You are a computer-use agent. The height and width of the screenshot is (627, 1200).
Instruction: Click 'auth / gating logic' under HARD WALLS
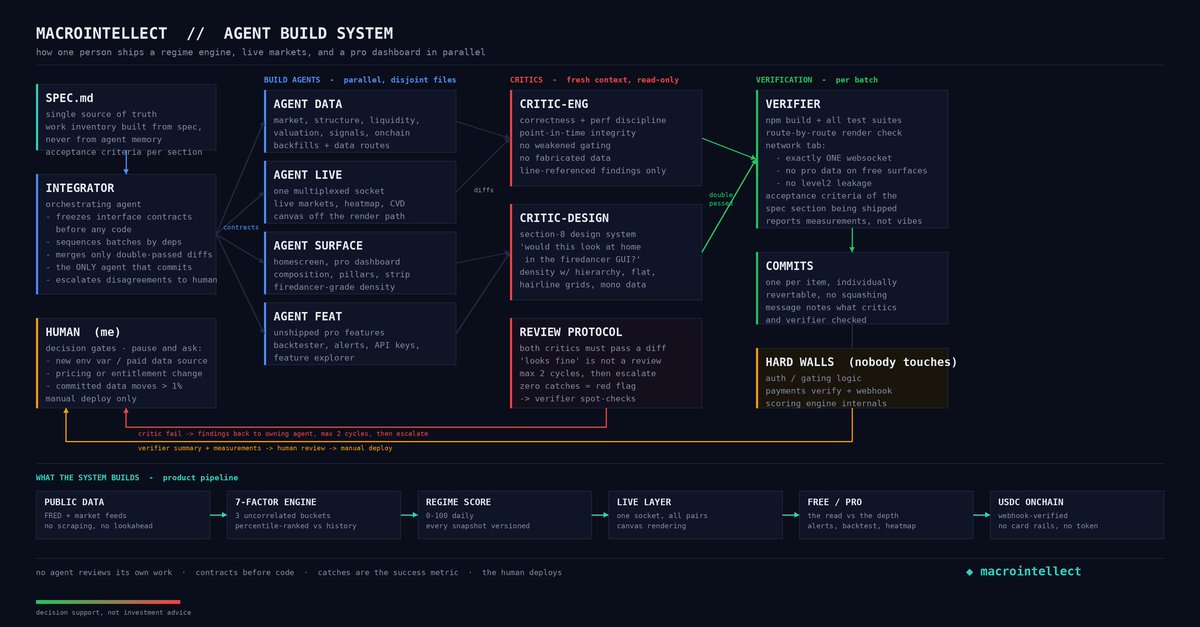815,378
